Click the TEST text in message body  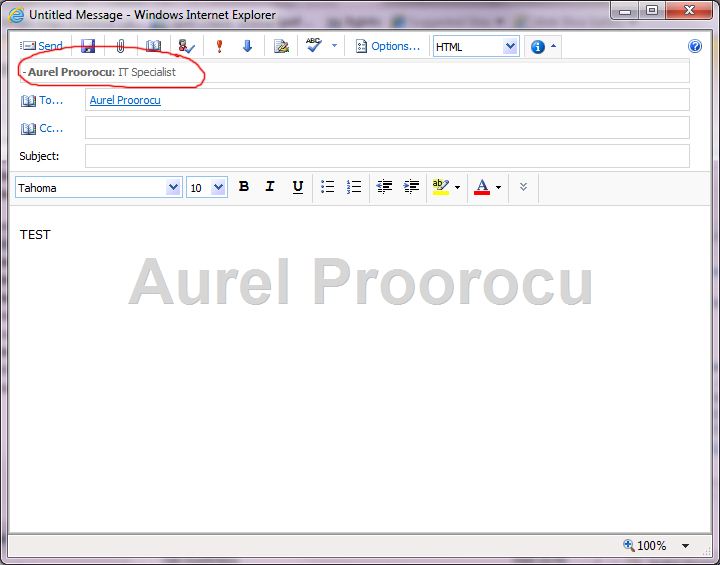[35, 235]
